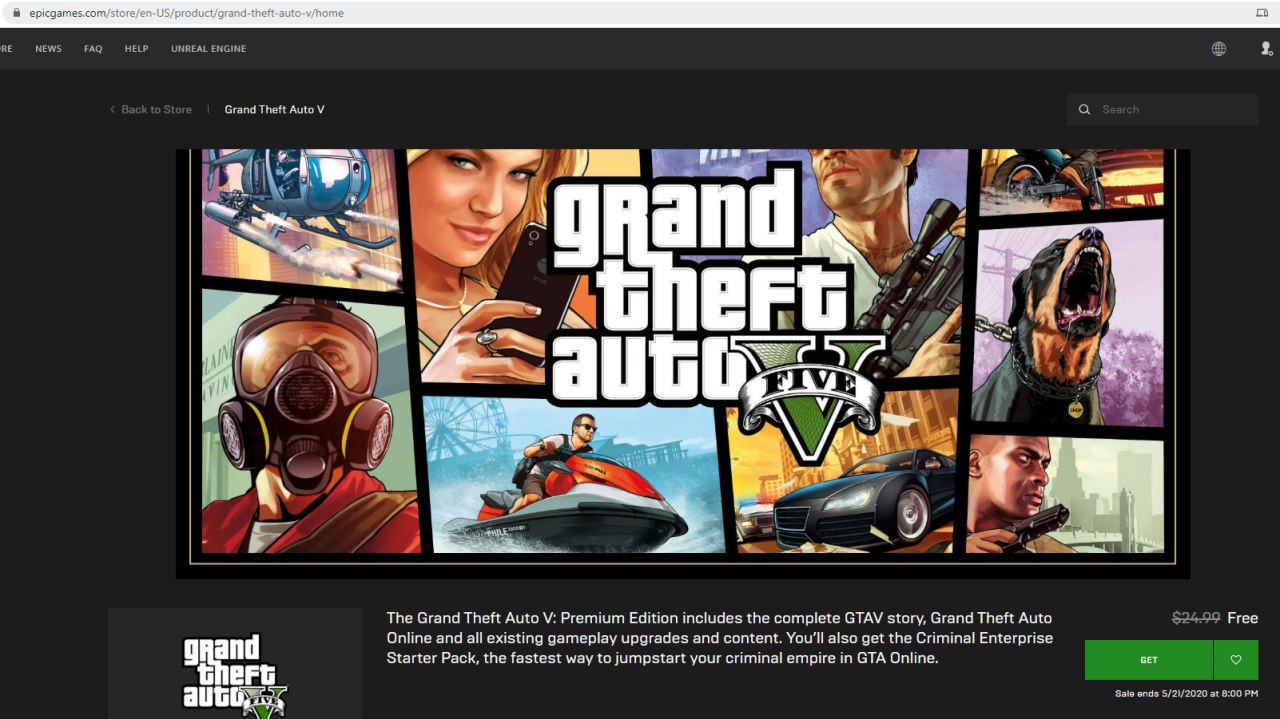Open the Help menu item
1280x719 pixels.
(x=136, y=49)
